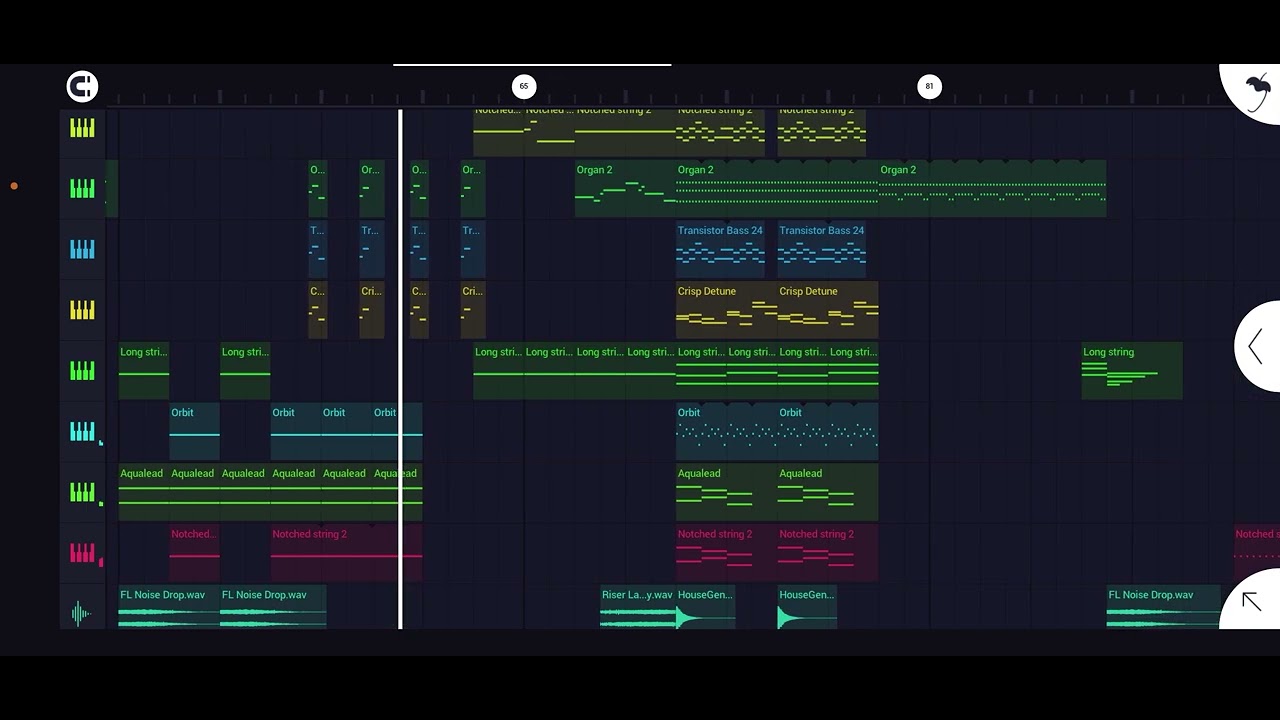Select the pink Notched string 2 track icon

(82, 553)
